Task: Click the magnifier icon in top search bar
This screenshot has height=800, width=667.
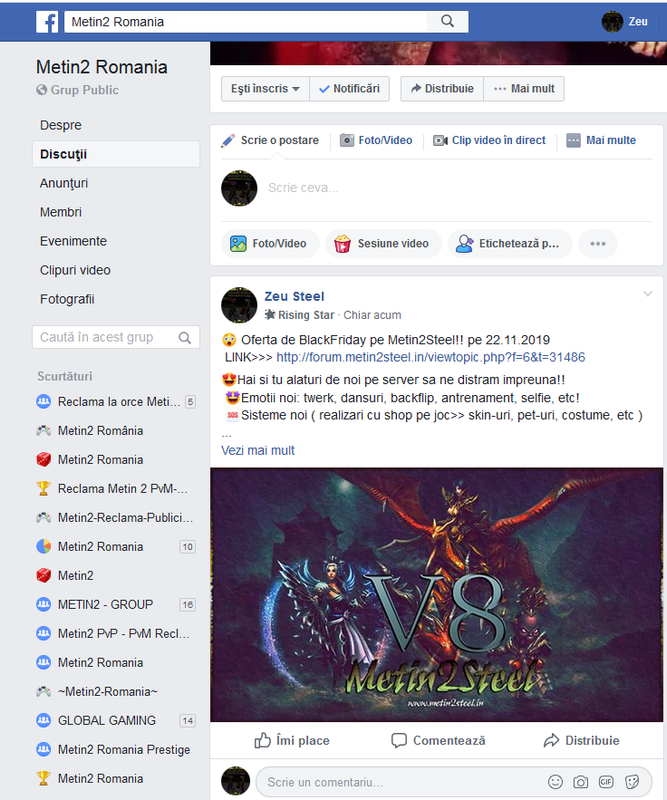Action: point(448,21)
